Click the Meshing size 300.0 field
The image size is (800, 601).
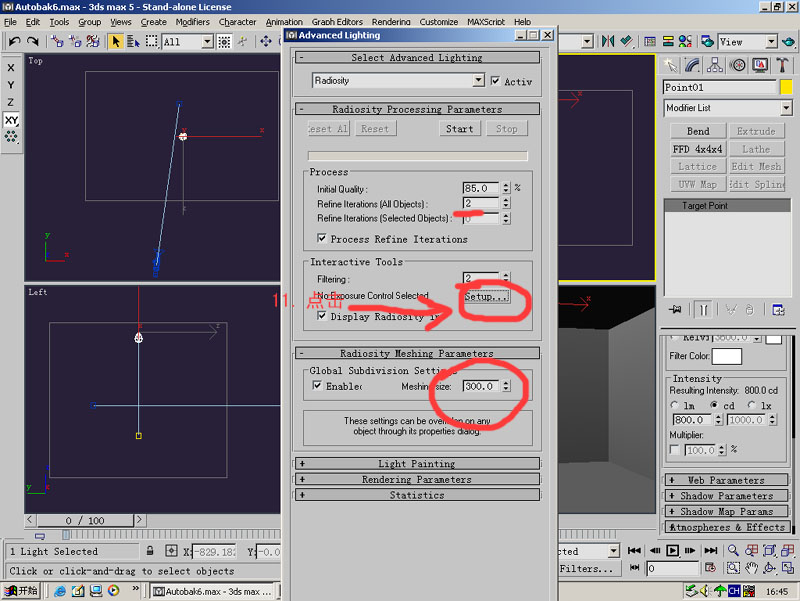[481, 386]
